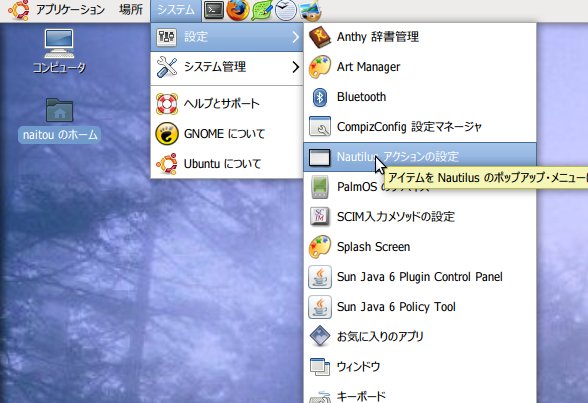Launch Art Manager

coord(420,67)
